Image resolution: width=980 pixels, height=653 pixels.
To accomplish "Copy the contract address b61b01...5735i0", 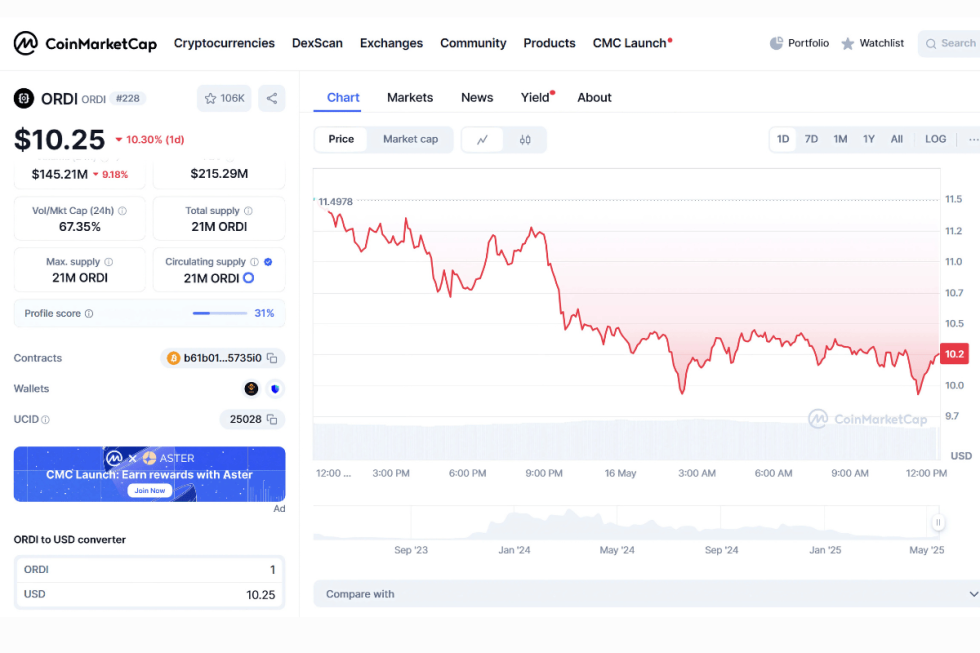I will pyautogui.click(x=271, y=358).
